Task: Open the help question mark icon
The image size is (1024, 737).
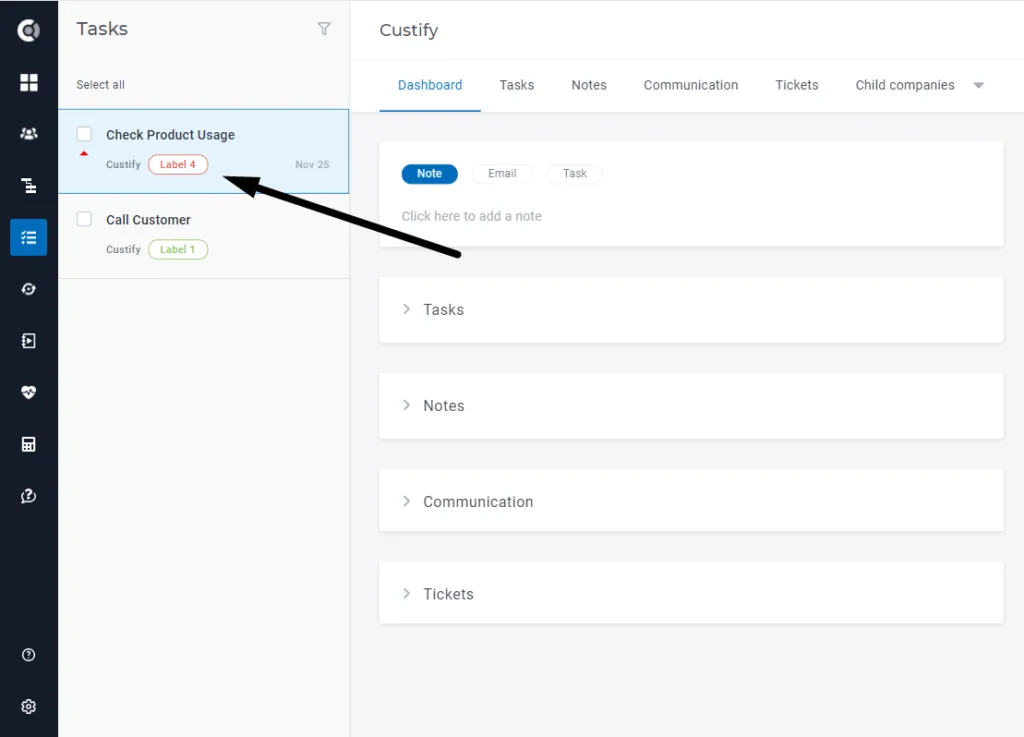Action: [29, 655]
